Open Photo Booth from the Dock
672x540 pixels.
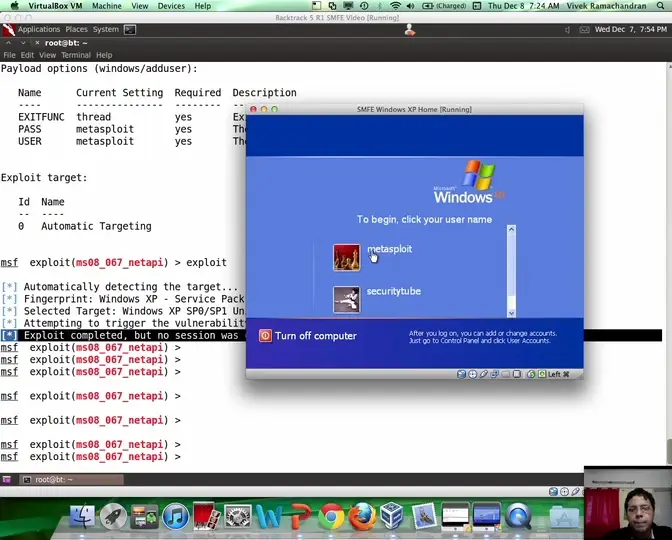click(x=206, y=516)
